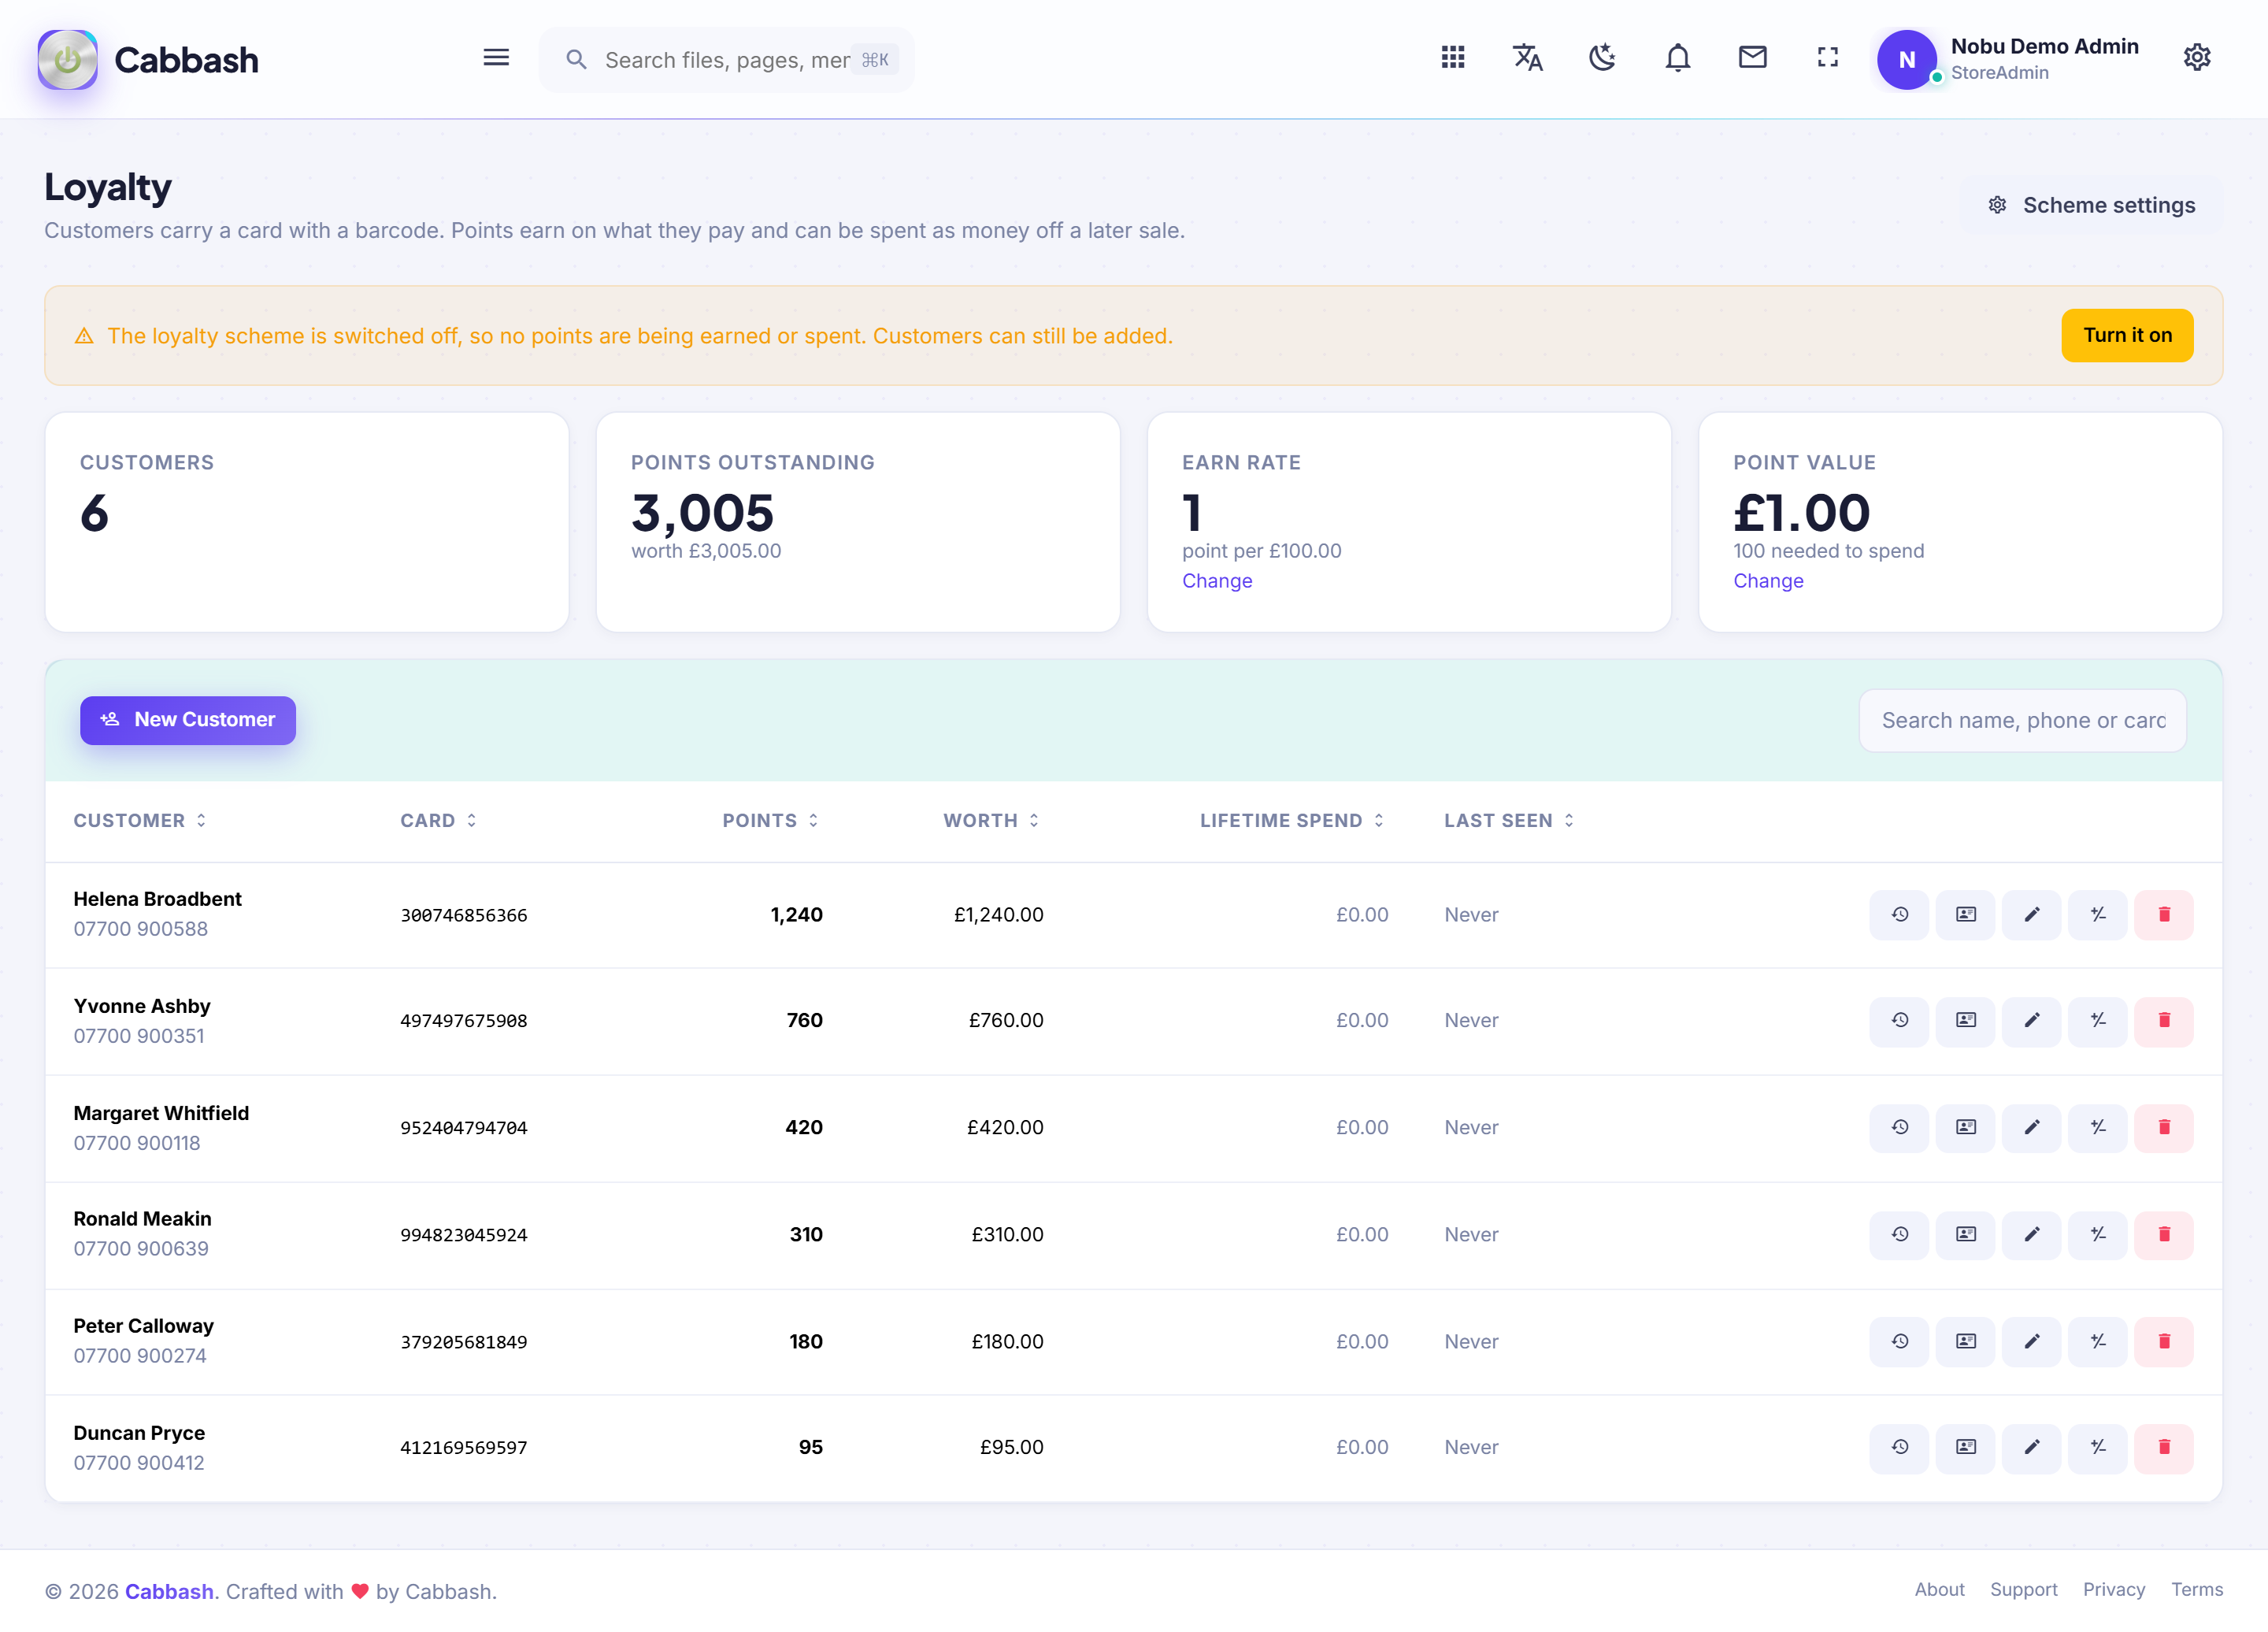This screenshot has width=2268, height=1632.
Task: Open the Support footer link
Action: coord(2023,1590)
